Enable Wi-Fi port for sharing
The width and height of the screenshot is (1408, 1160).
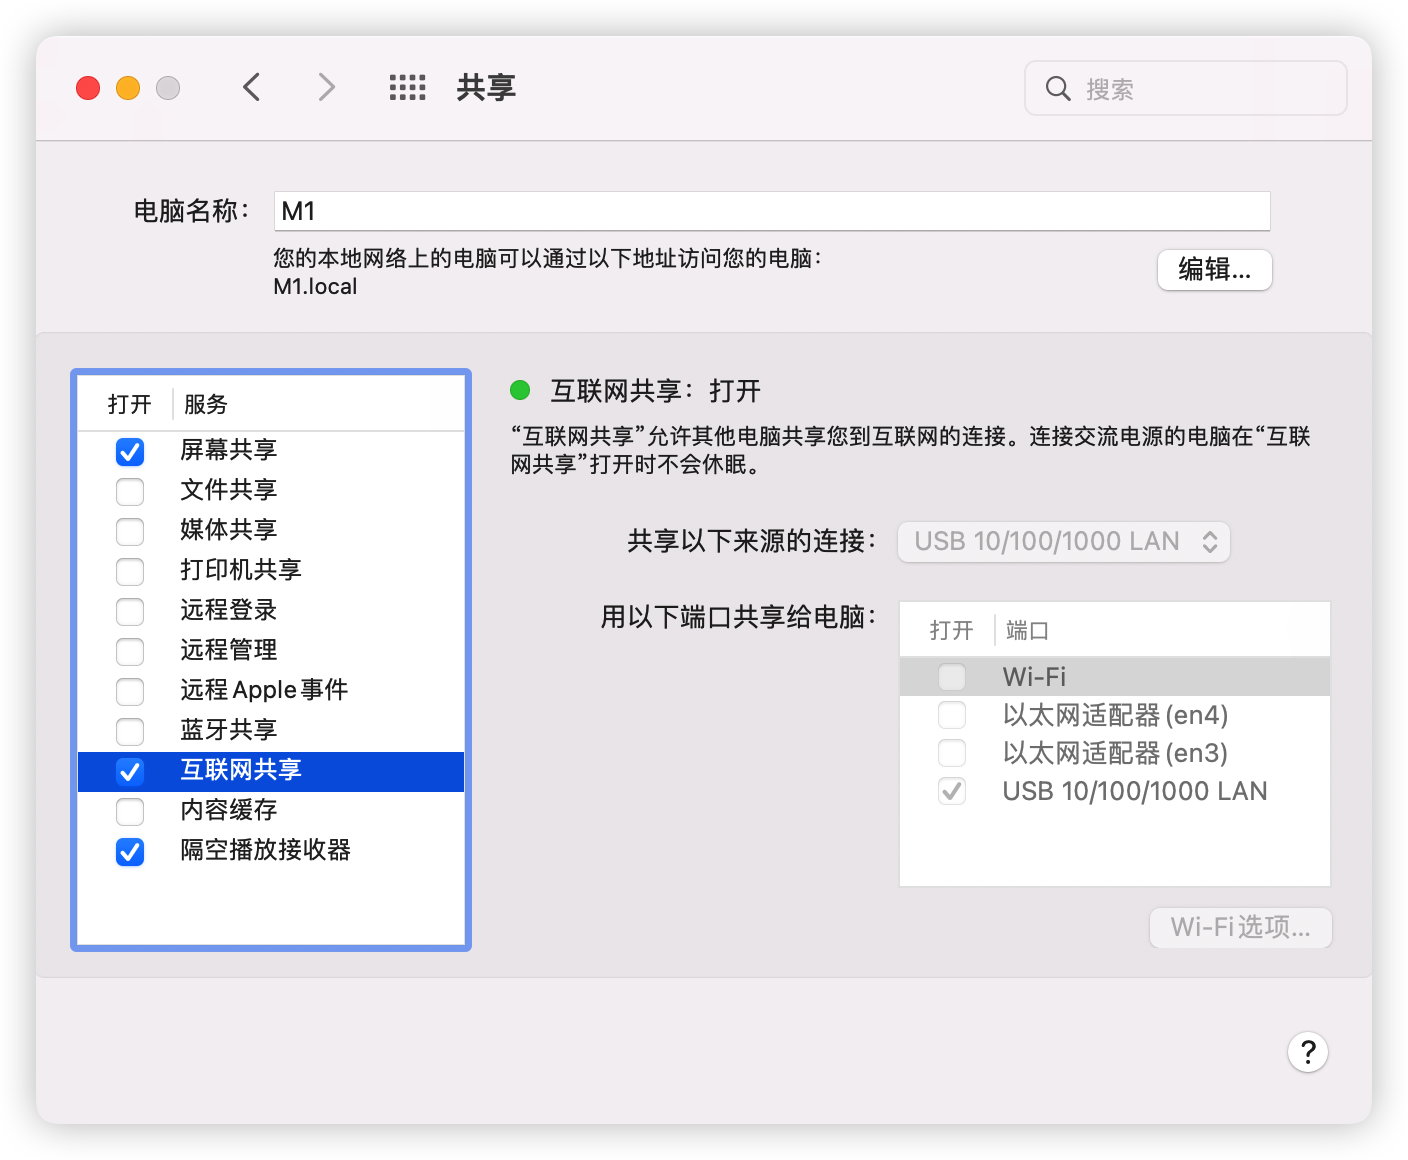tap(951, 676)
